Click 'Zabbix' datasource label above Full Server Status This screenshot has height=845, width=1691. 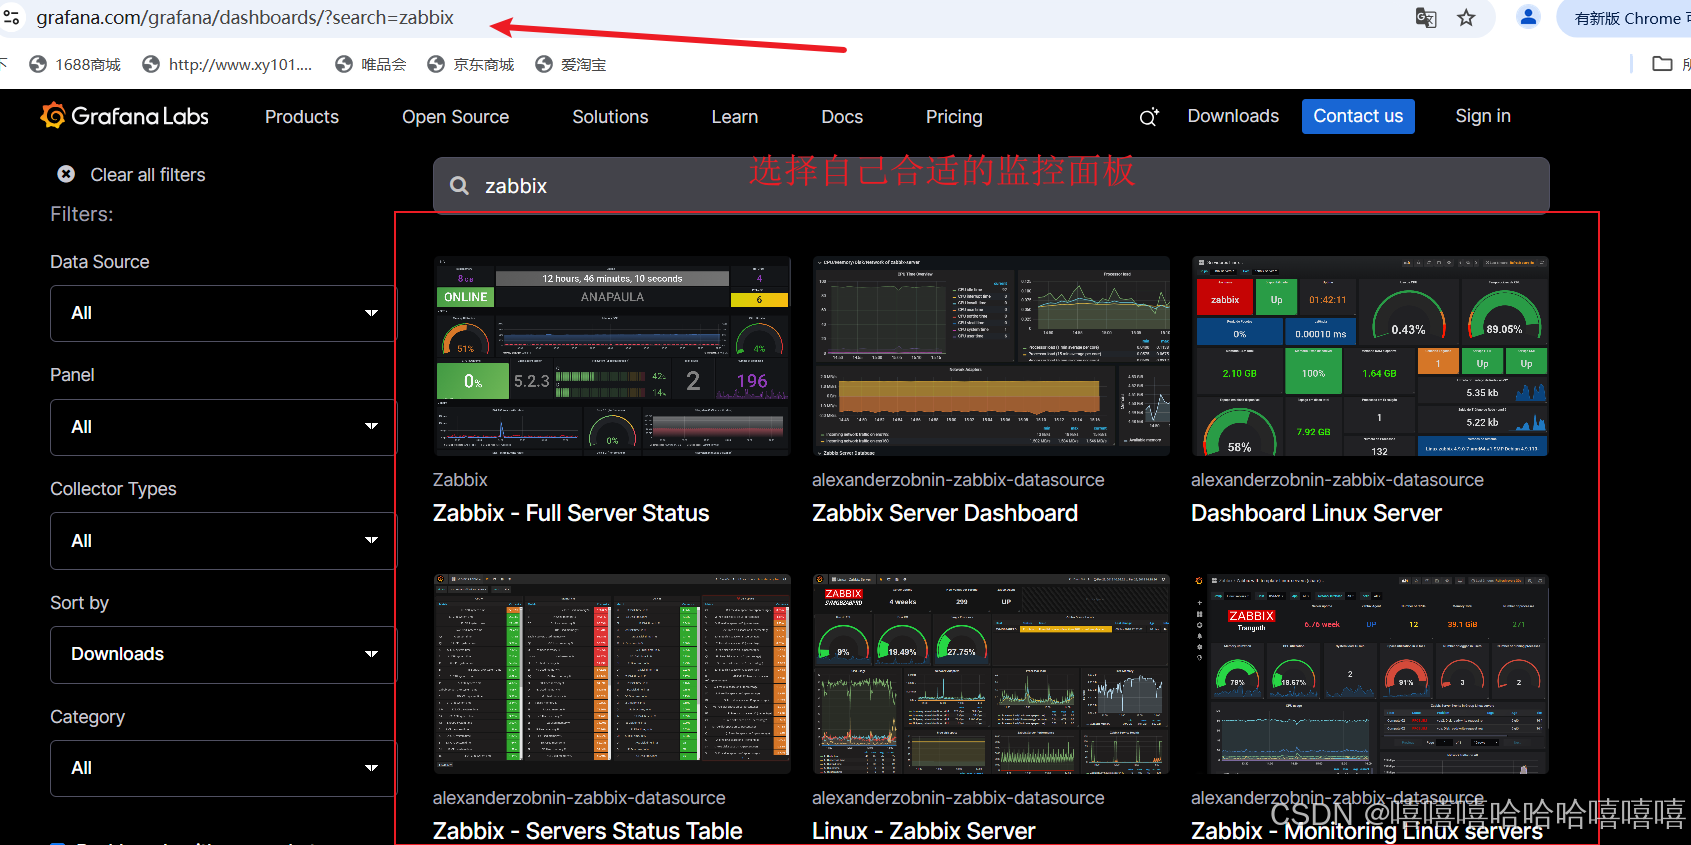[x=460, y=480]
